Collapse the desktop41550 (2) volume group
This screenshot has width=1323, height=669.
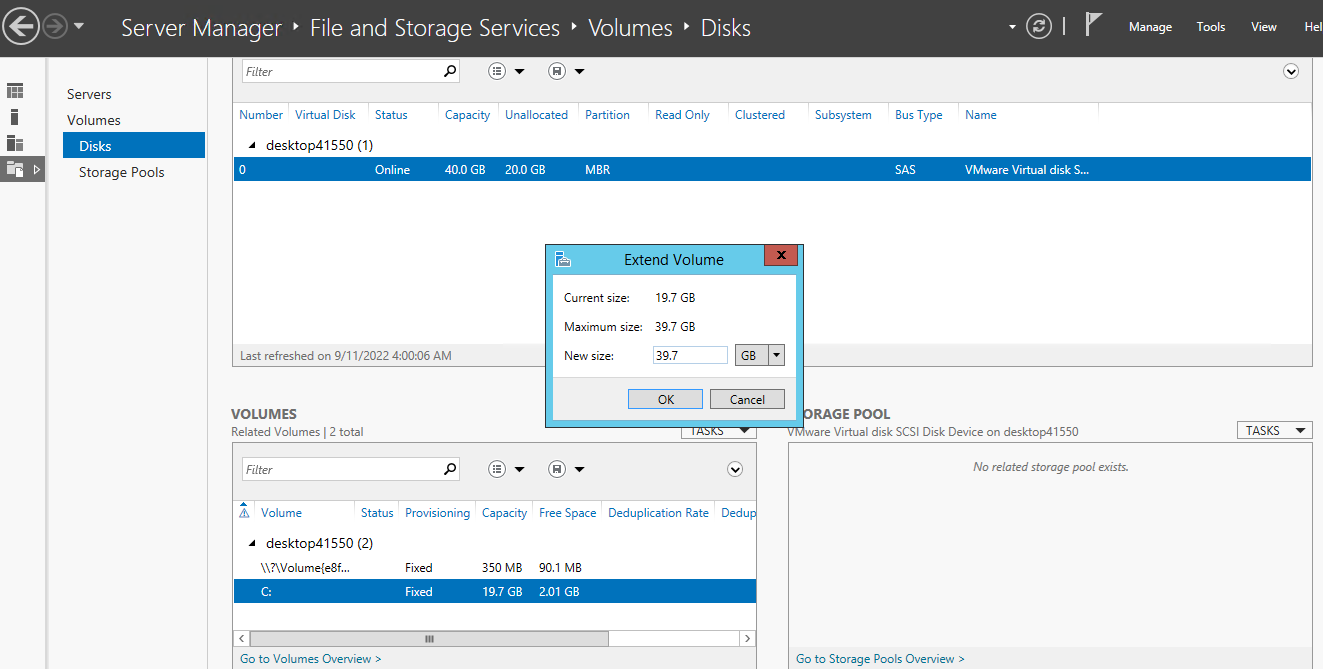pyautogui.click(x=252, y=543)
